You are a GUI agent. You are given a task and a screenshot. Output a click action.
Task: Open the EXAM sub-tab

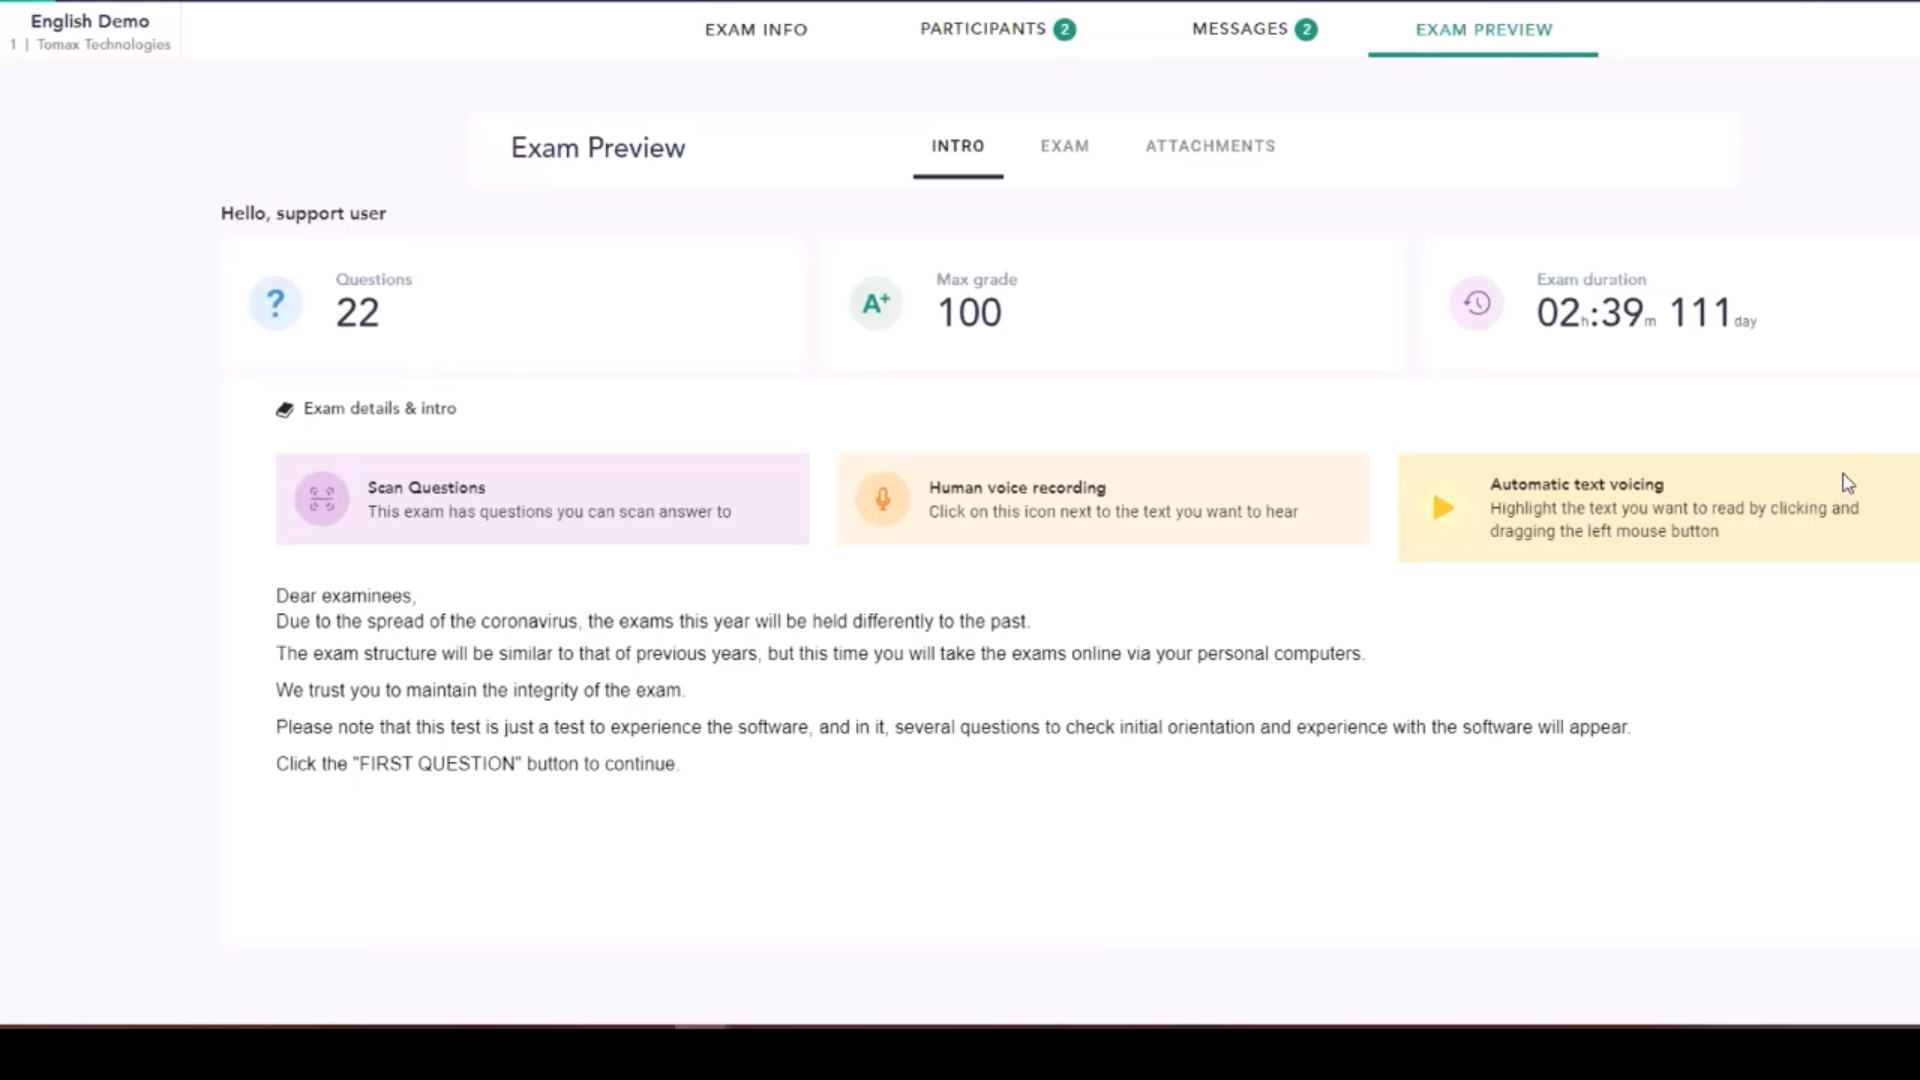[1065, 146]
